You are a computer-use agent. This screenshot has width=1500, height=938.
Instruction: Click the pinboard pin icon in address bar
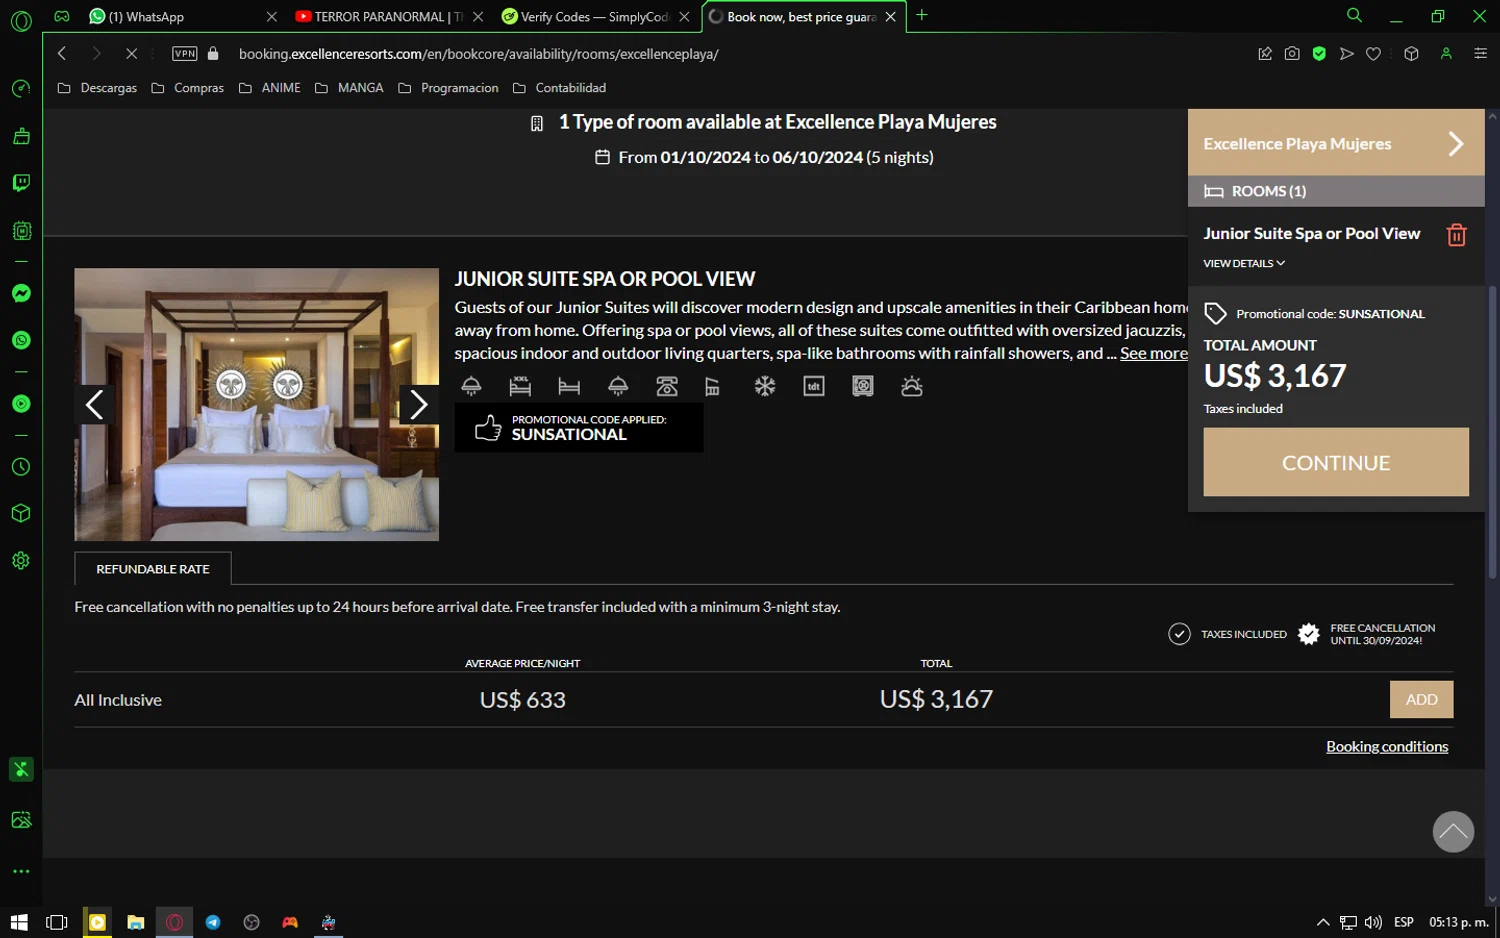(1265, 54)
